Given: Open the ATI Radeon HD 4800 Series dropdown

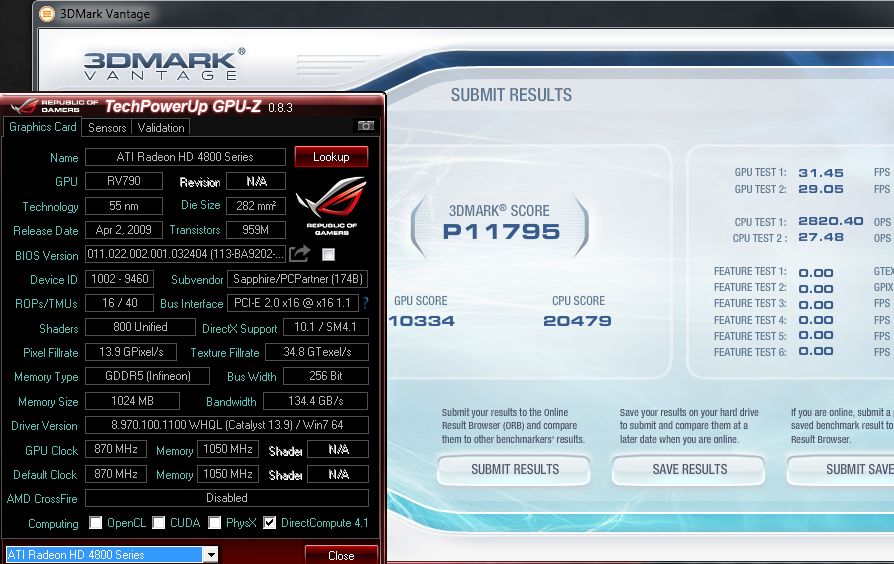Looking at the screenshot, I should pos(212,554).
